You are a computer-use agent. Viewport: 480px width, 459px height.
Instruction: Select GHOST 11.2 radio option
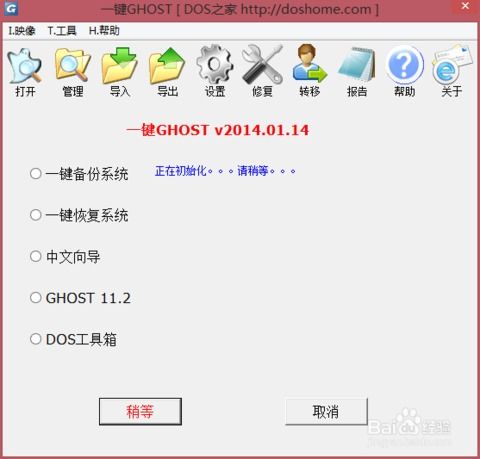click(36, 298)
